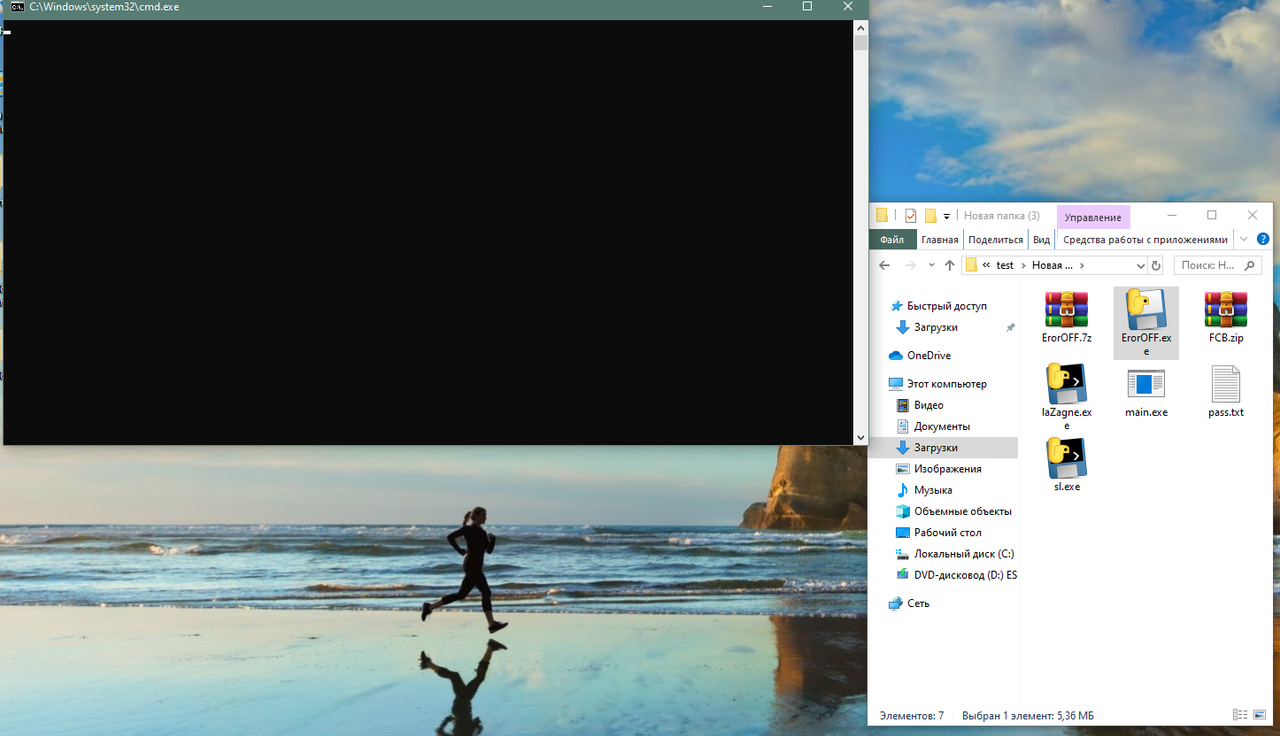Click the Explorer window folder title icon

pos(882,215)
